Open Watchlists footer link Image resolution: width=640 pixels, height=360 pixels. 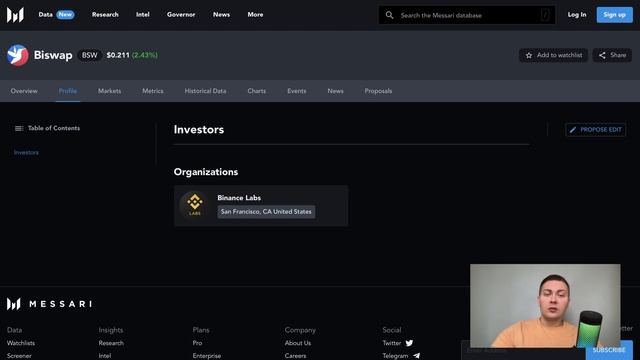(21, 343)
